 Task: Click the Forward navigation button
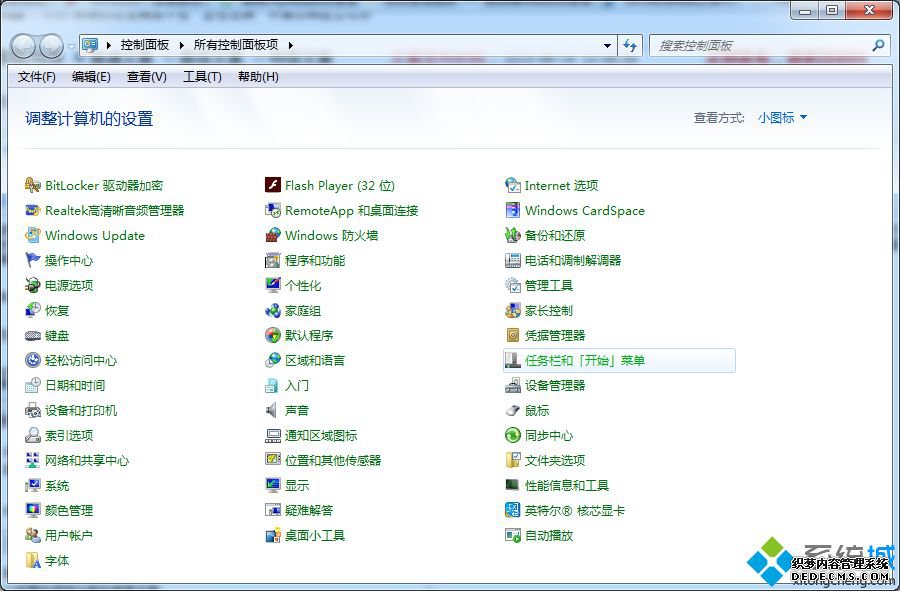(52, 46)
